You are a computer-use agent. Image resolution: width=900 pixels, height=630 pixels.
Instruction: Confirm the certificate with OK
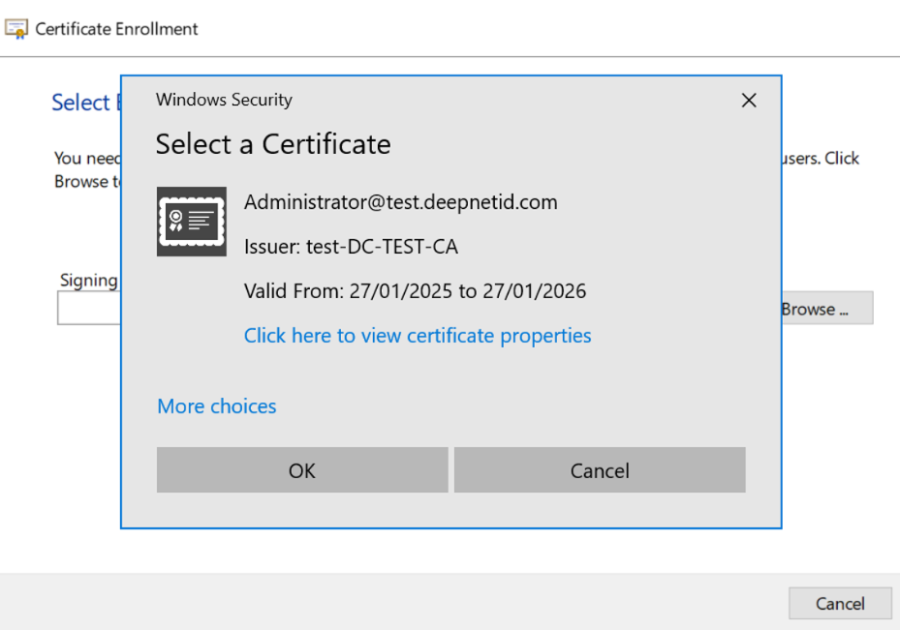[302, 470]
